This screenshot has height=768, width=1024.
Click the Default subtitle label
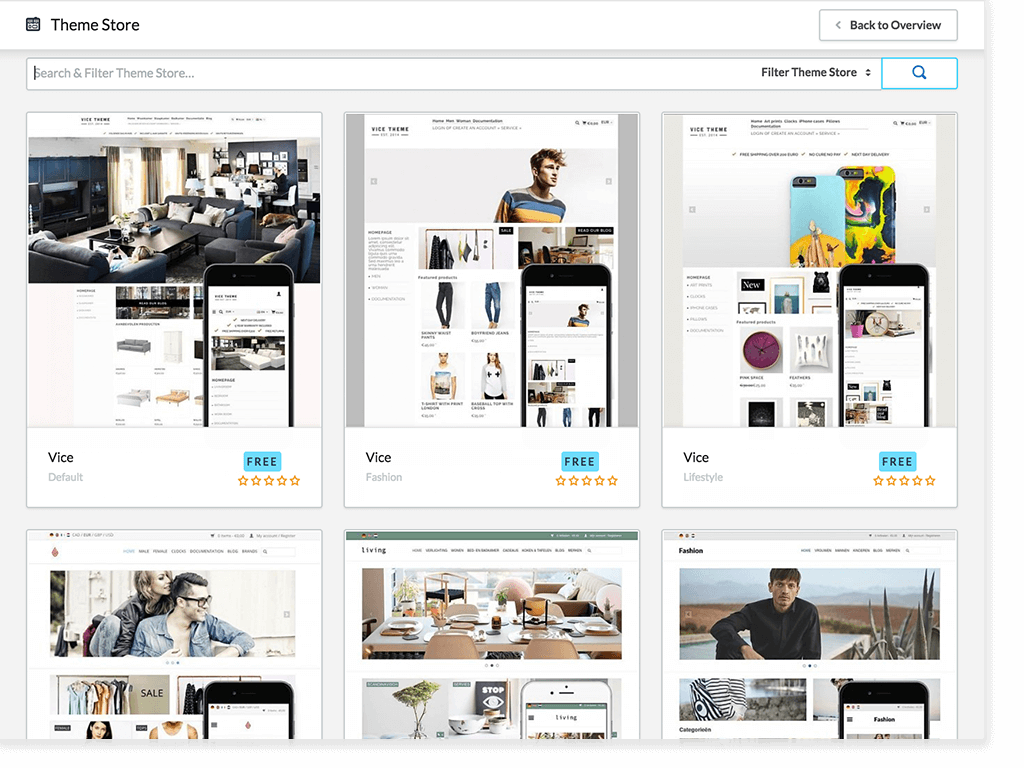coord(65,477)
